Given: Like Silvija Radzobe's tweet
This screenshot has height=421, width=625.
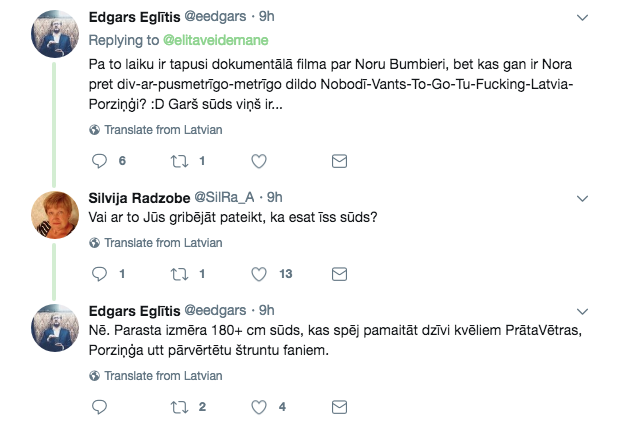Looking at the screenshot, I should pos(258,273).
